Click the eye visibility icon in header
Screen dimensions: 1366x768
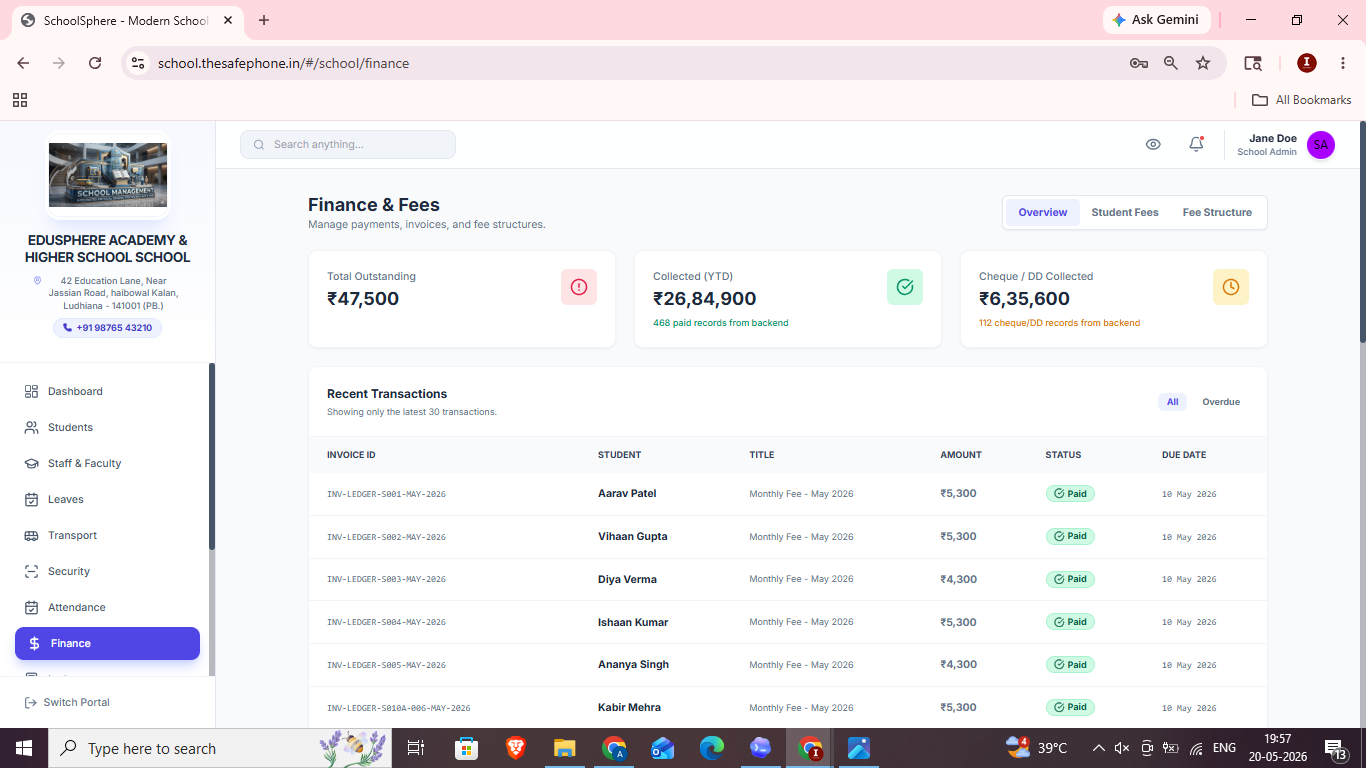(1153, 144)
